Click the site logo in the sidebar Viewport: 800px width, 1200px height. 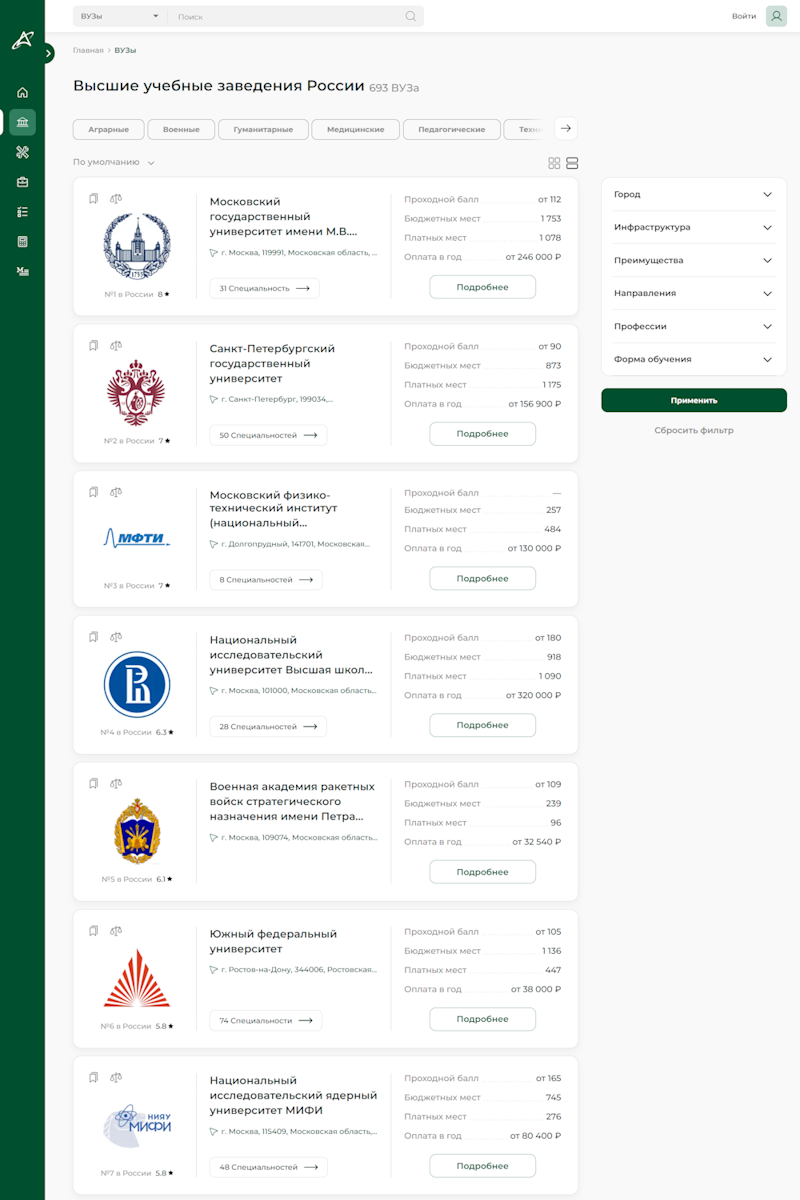(22, 40)
